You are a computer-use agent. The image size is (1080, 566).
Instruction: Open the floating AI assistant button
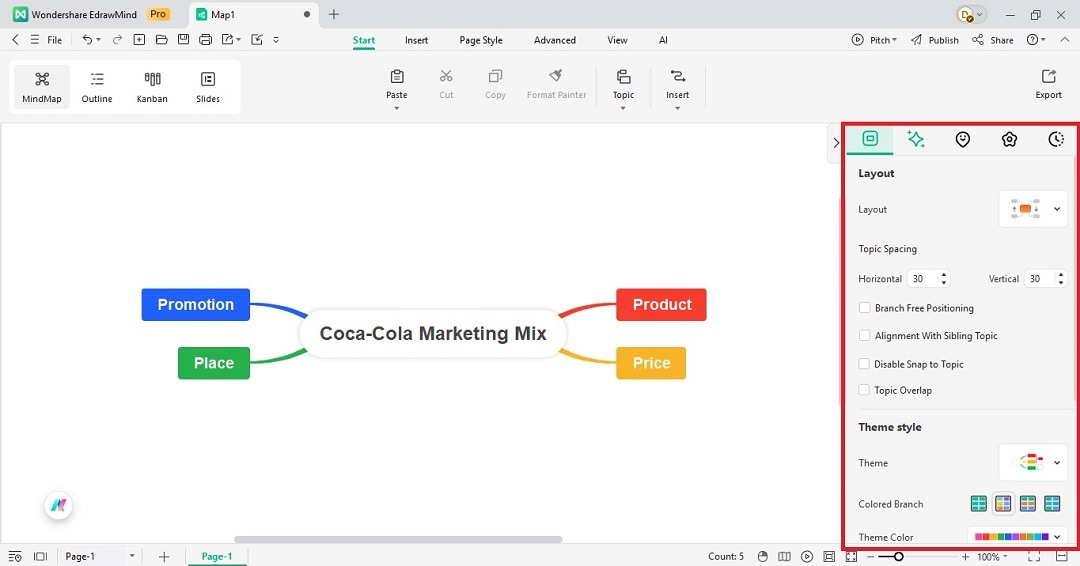click(x=59, y=505)
